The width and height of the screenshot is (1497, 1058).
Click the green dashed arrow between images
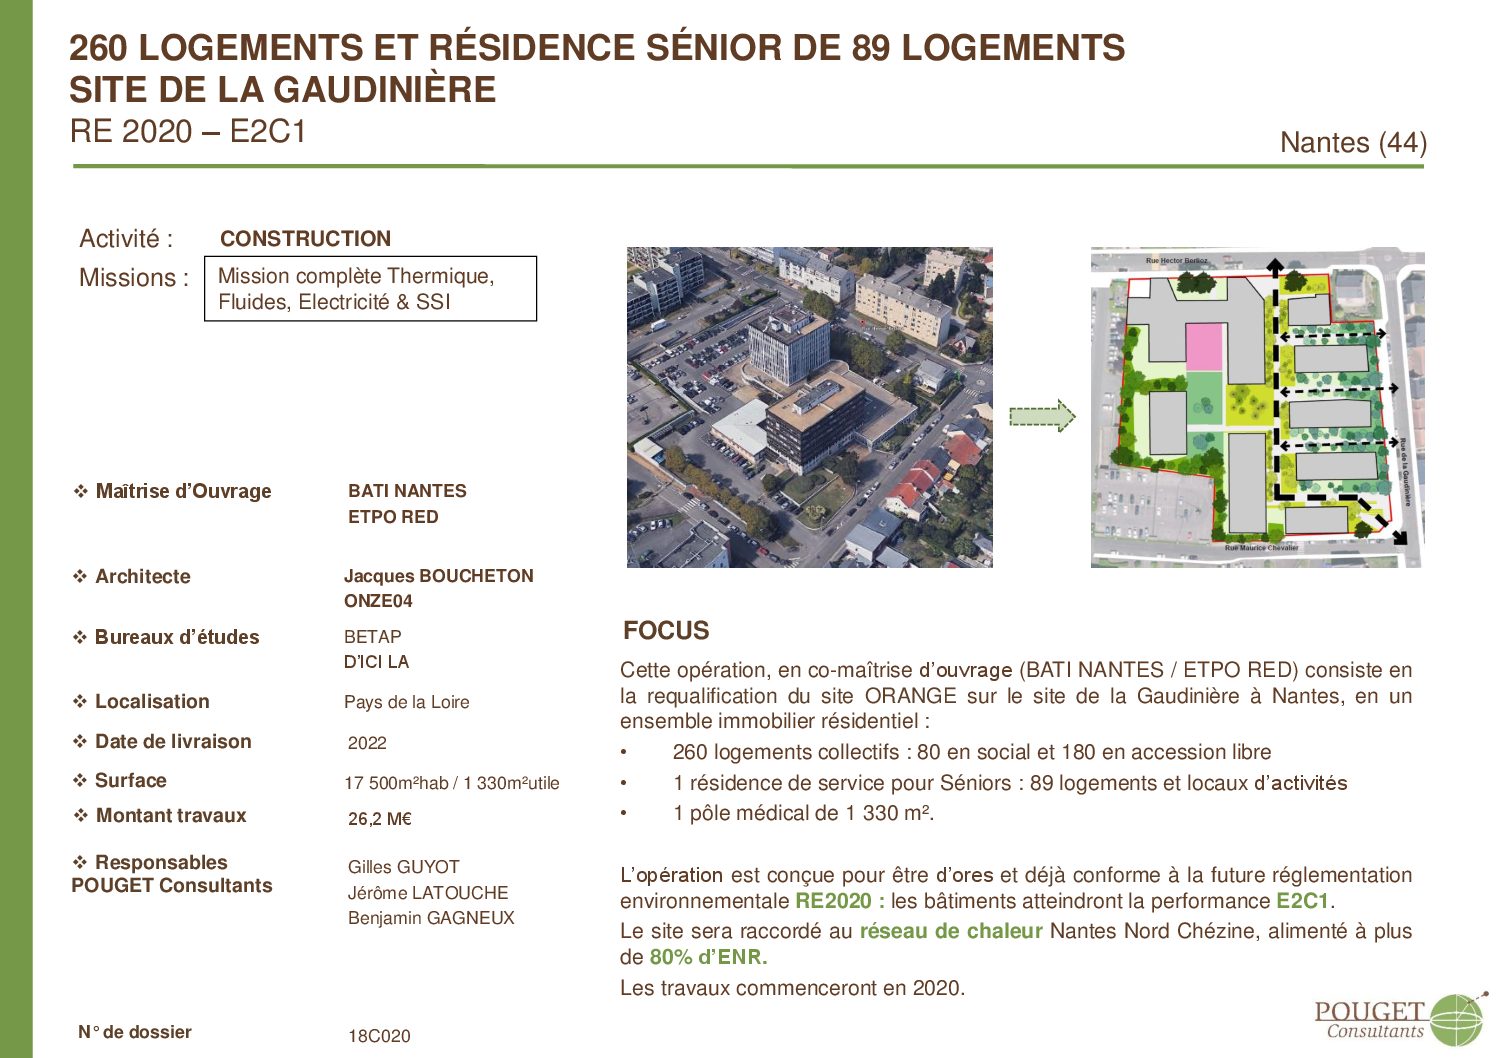pos(1042,416)
